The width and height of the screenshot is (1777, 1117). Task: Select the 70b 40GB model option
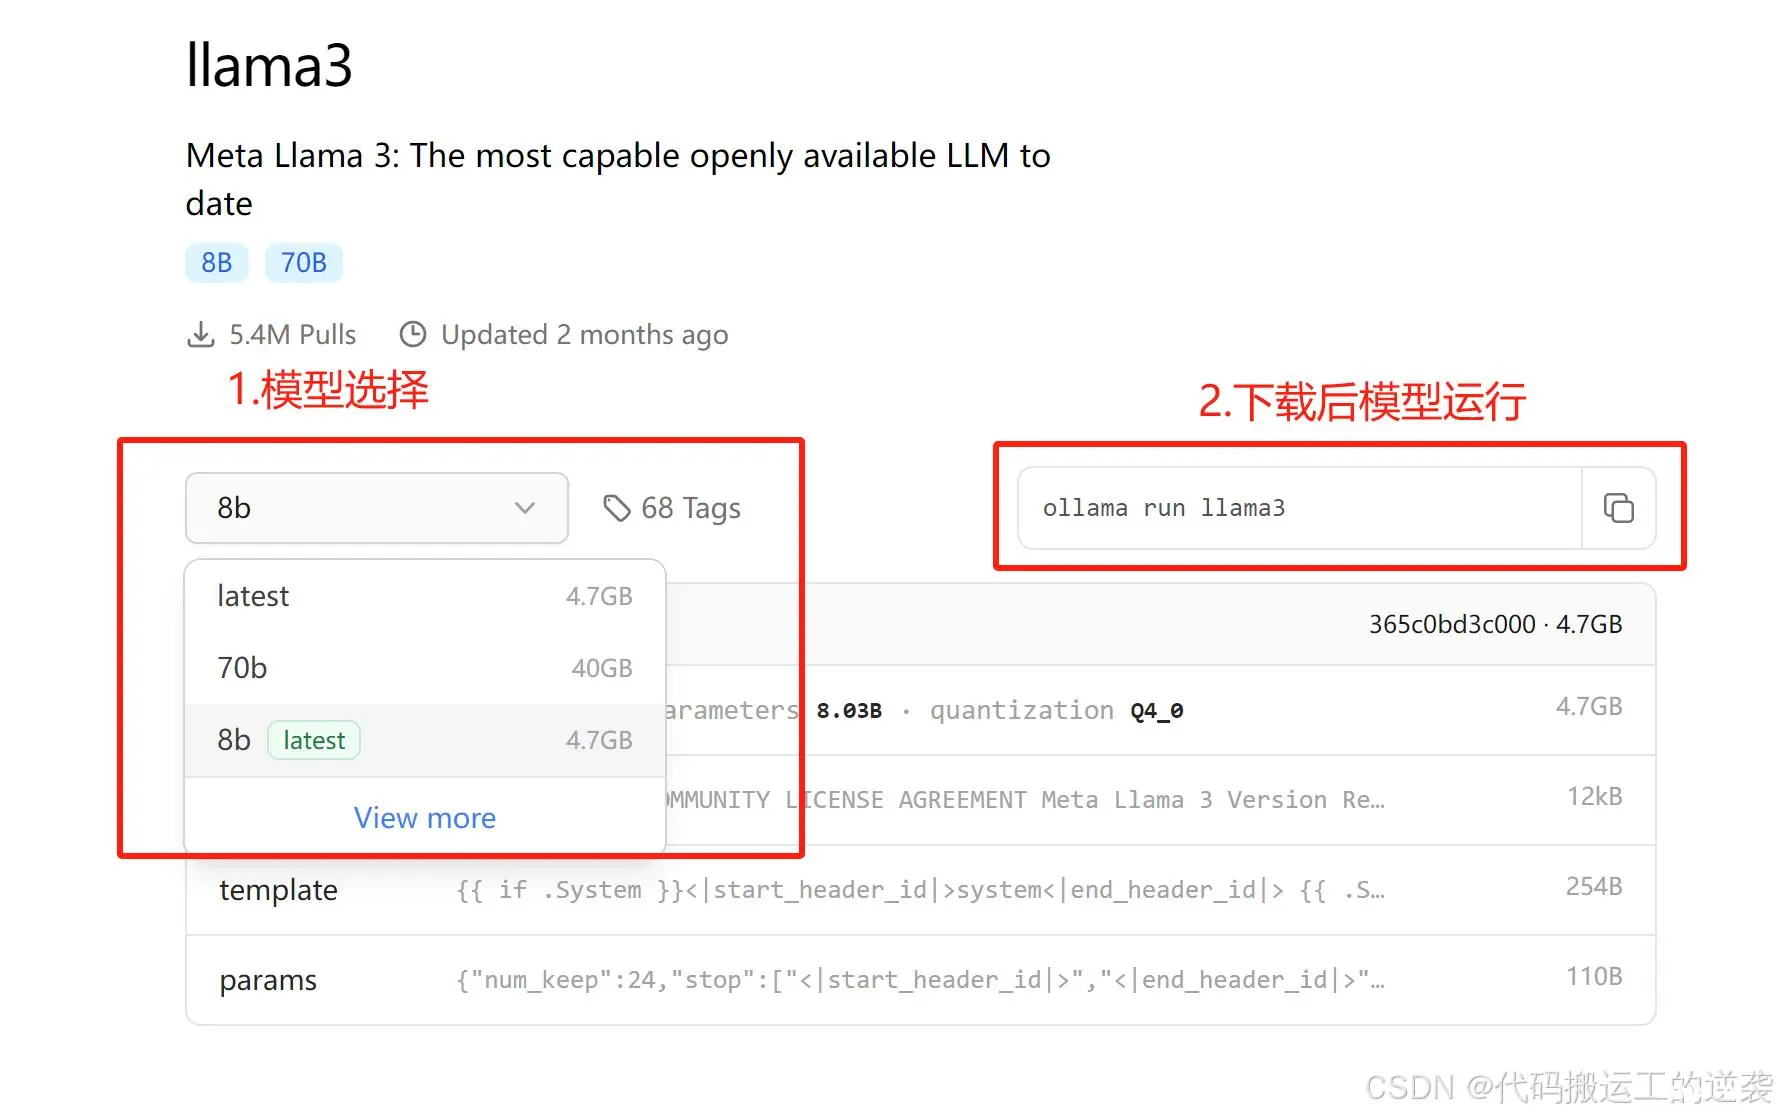[425, 668]
